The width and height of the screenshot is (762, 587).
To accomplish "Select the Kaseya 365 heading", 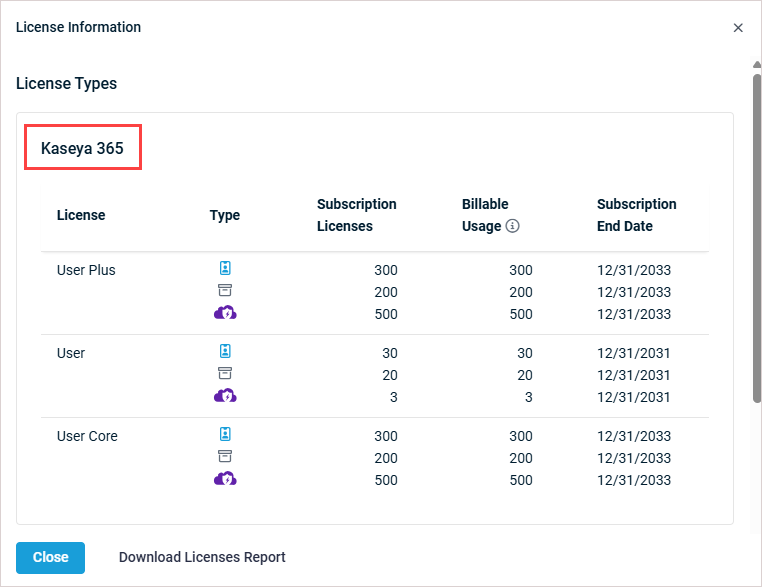I will (82, 148).
